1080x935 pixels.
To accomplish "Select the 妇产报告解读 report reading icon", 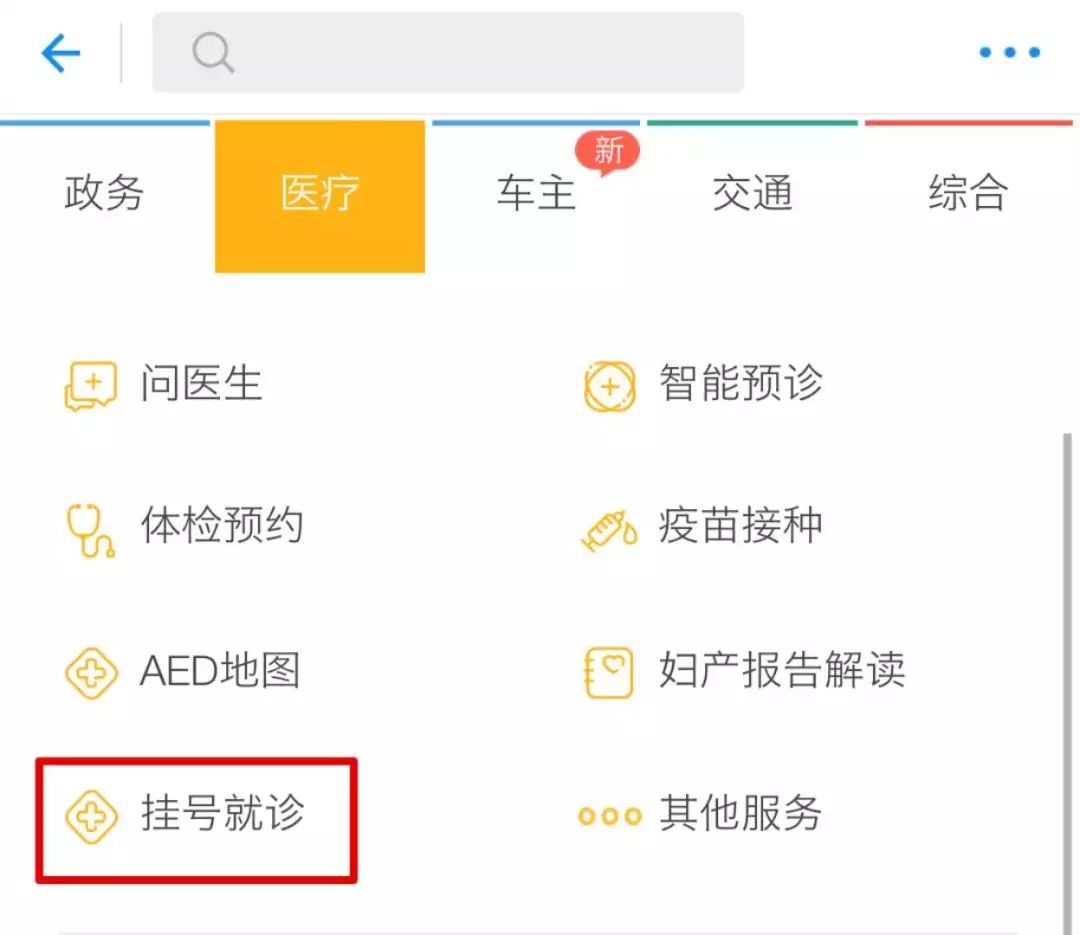I will point(610,671).
